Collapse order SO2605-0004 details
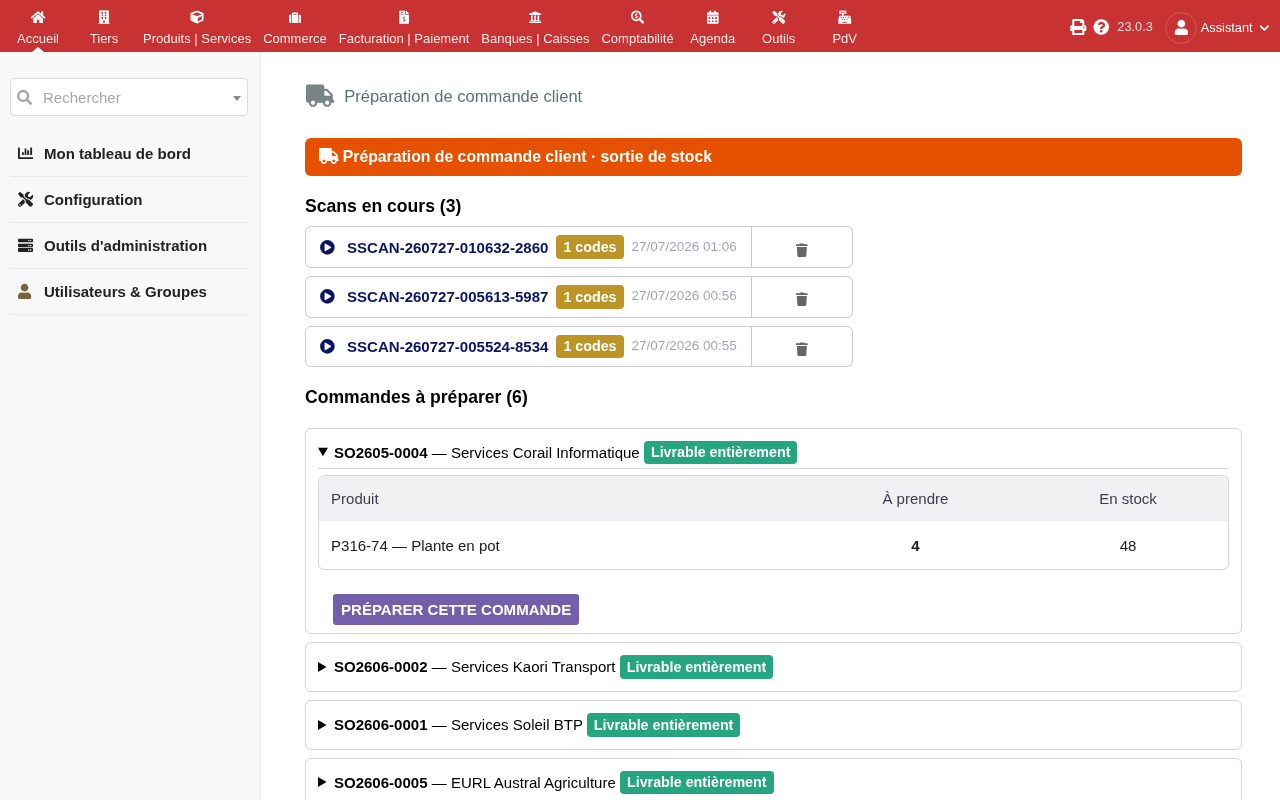 [322, 452]
